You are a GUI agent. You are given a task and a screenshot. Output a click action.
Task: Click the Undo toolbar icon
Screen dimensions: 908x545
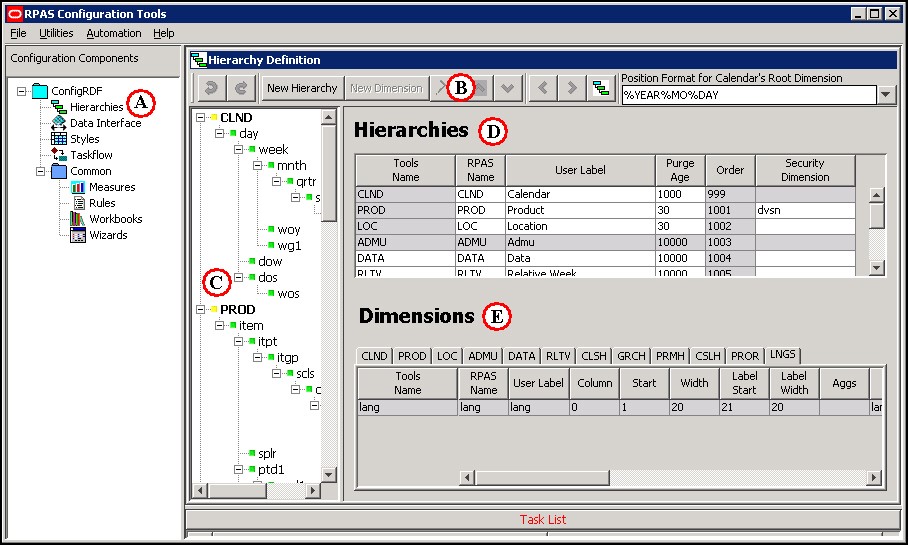[211, 88]
